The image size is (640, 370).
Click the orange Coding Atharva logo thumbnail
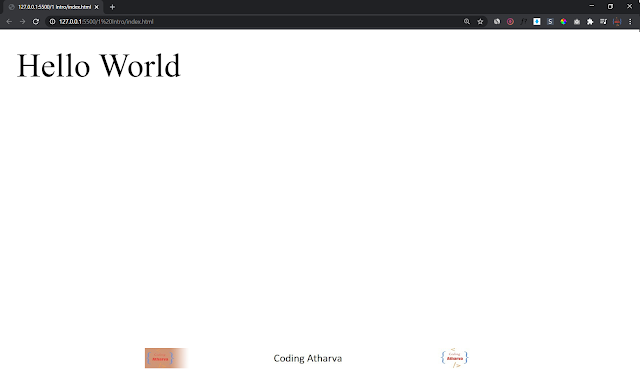coord(166,358)
